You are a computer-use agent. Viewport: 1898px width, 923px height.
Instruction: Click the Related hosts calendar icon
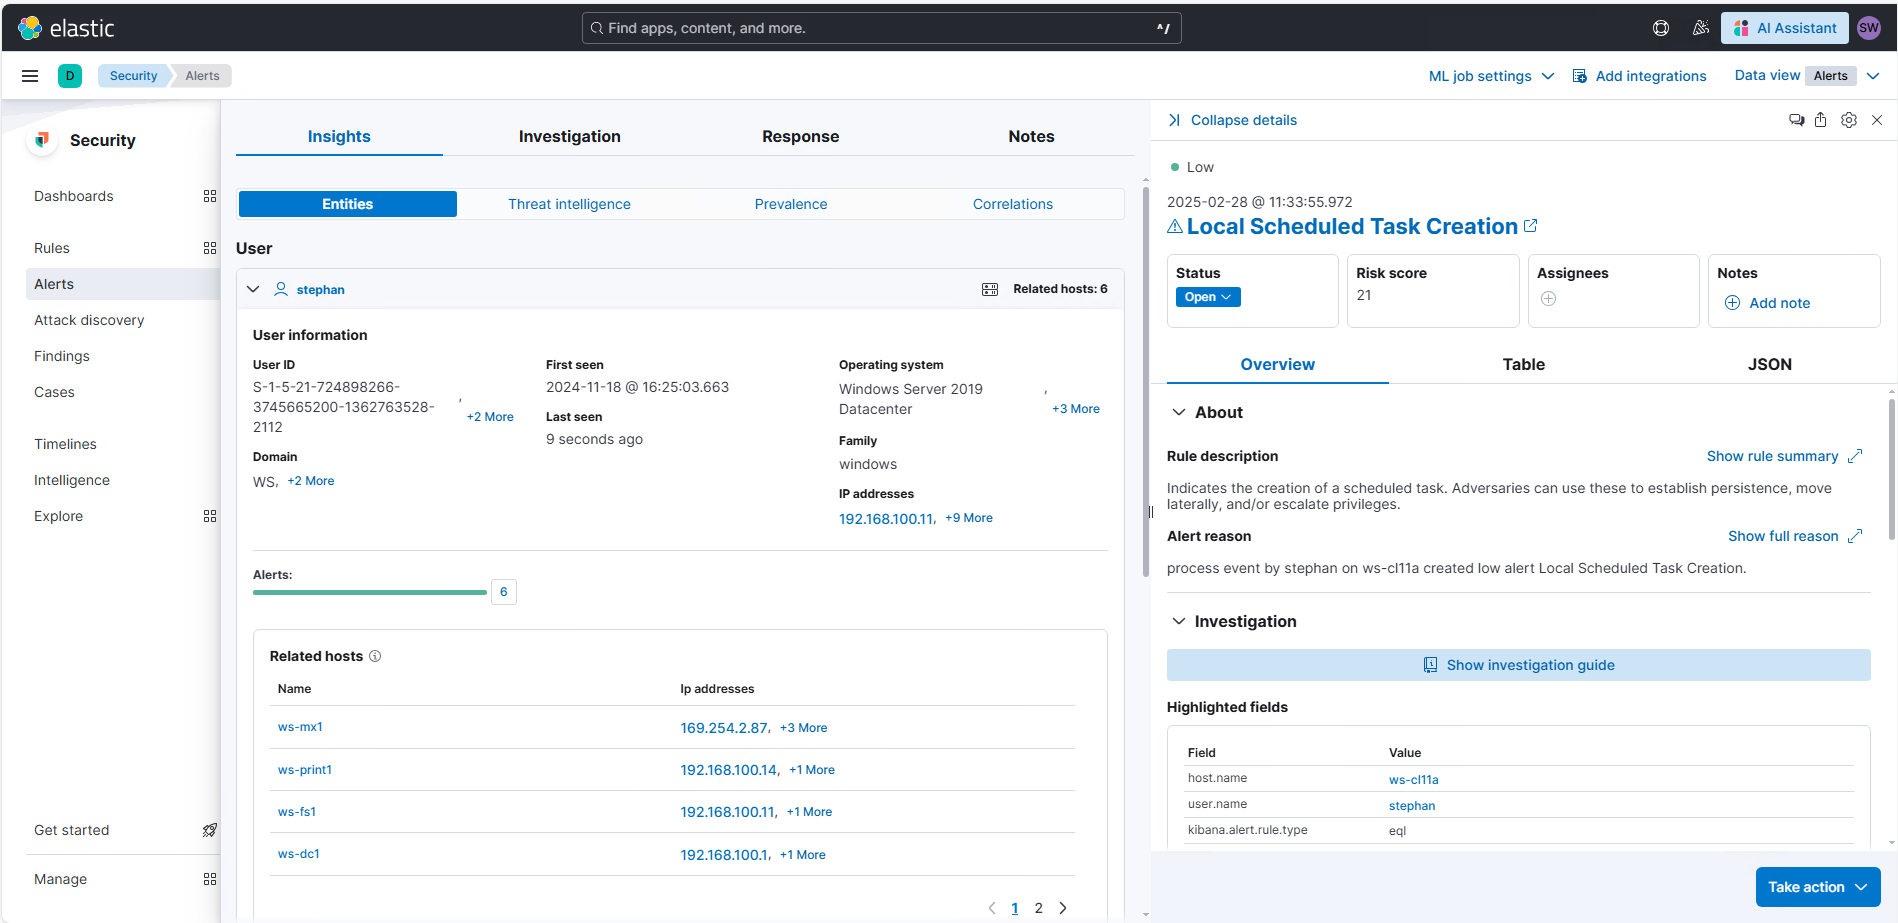(990, 289)
